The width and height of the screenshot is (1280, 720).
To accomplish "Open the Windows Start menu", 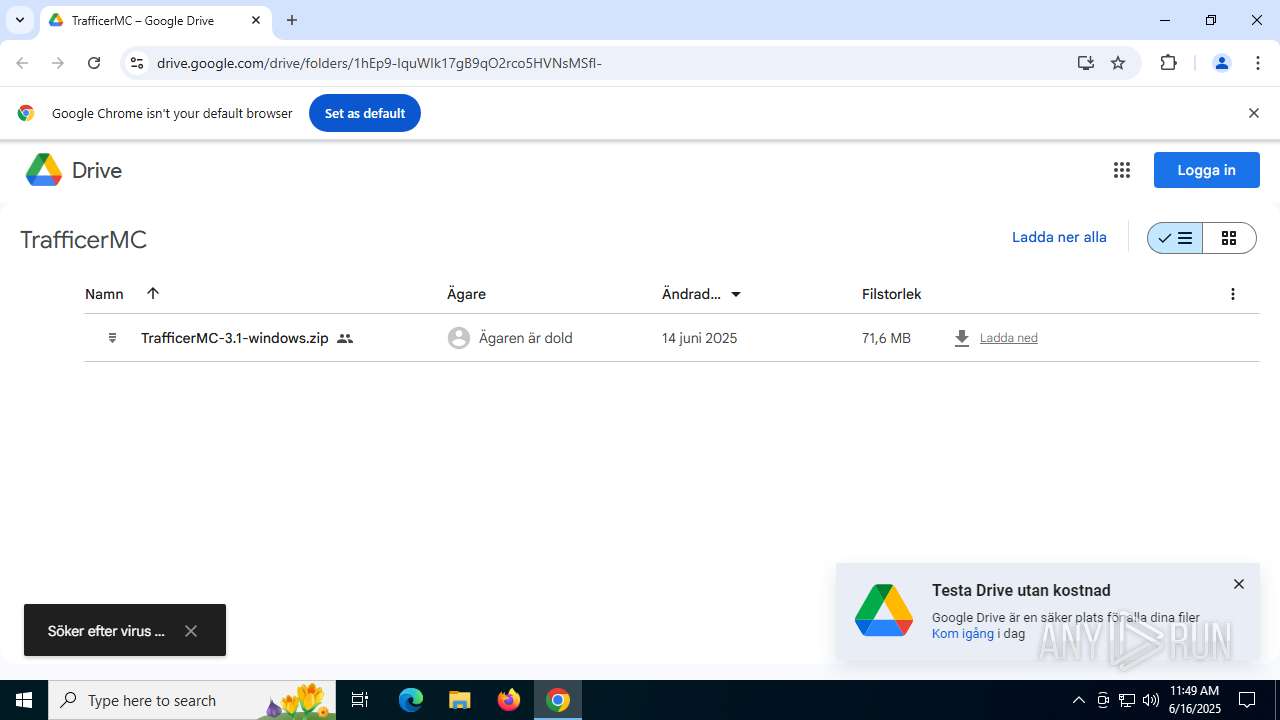I will tap(24, 700).
